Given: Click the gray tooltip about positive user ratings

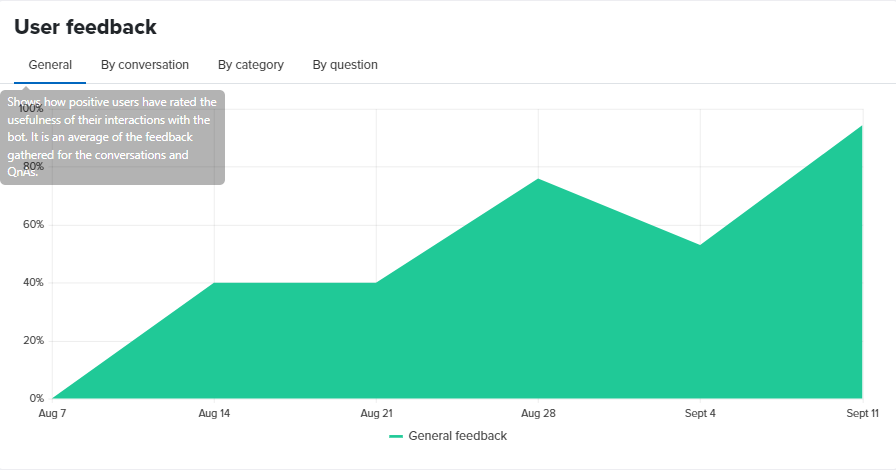Looking at the screenshot, I should point(113,137).
